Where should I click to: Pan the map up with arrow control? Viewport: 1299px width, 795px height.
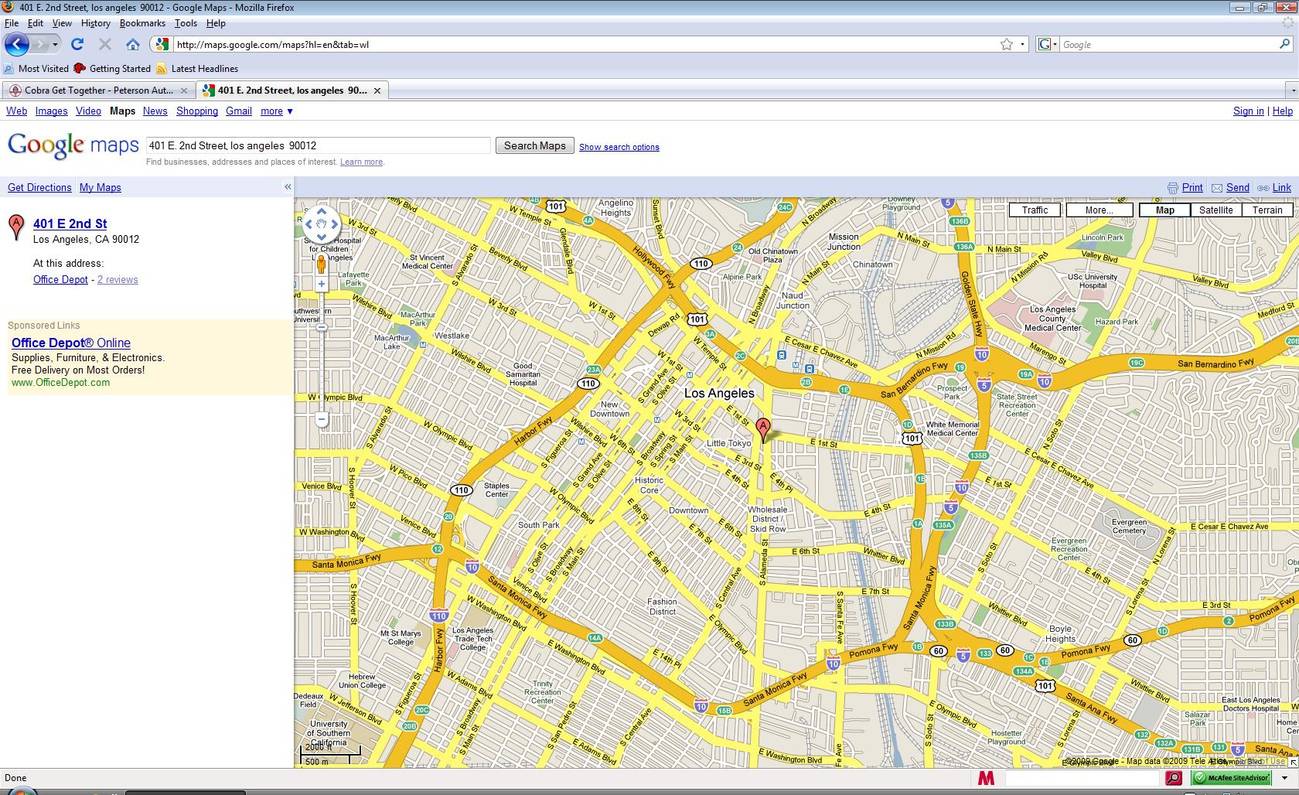[321, 212]
